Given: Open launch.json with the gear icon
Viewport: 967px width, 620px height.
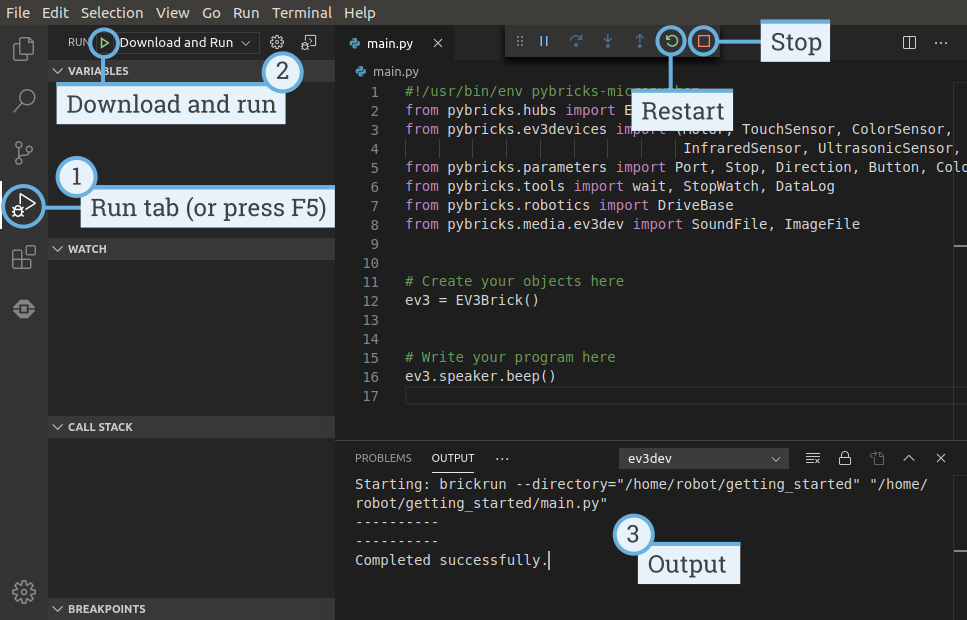Looking at the screenshot, I should coord(277,42).
